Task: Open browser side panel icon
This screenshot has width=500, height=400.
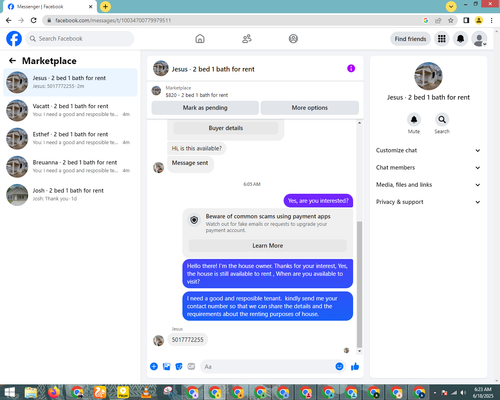Action: 466,20
